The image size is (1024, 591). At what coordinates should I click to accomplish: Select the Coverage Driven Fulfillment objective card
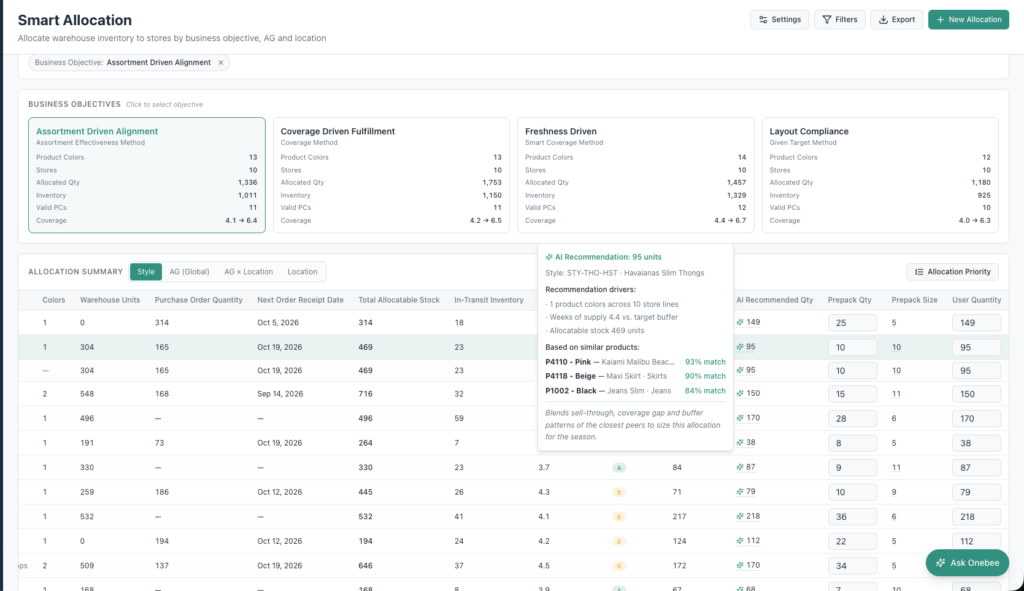pos(391,175)
